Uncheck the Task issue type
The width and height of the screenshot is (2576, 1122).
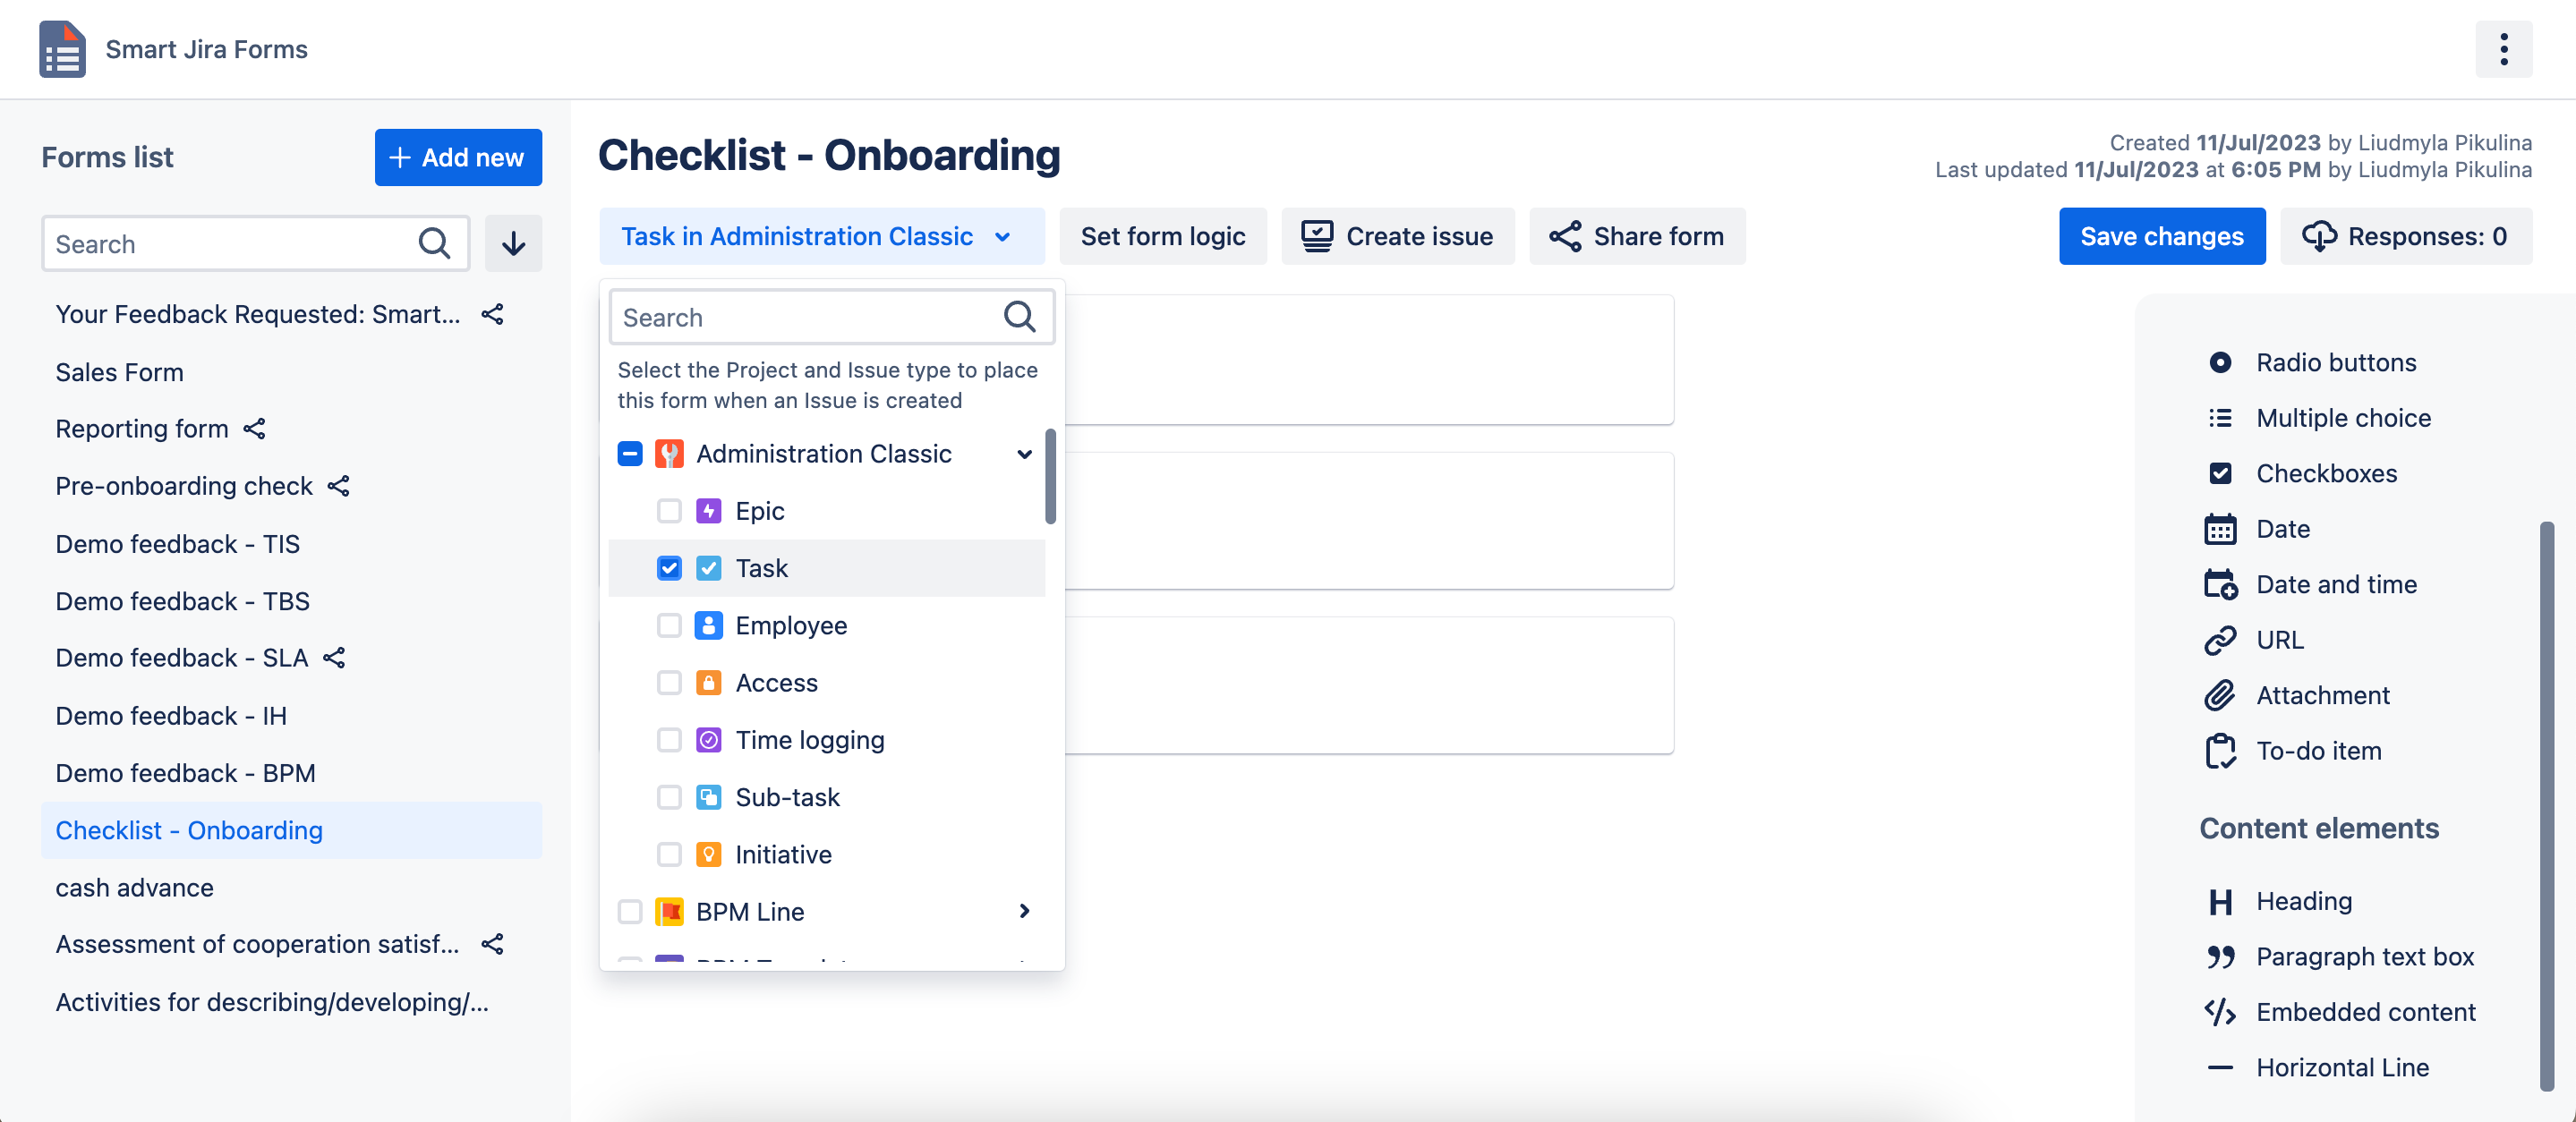point(669,568)
